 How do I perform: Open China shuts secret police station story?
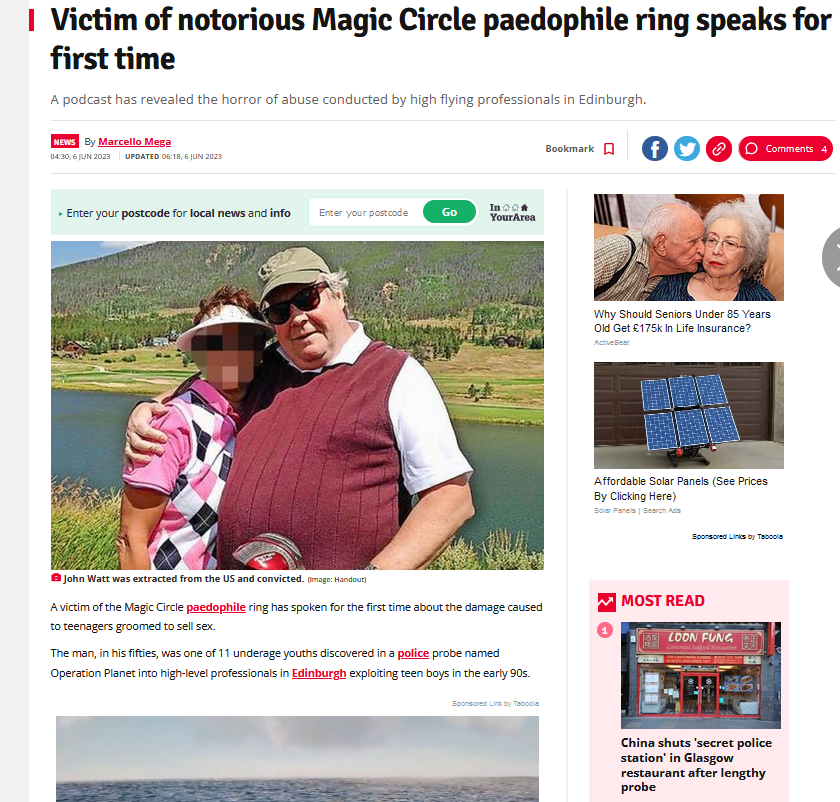pos(696,764)
